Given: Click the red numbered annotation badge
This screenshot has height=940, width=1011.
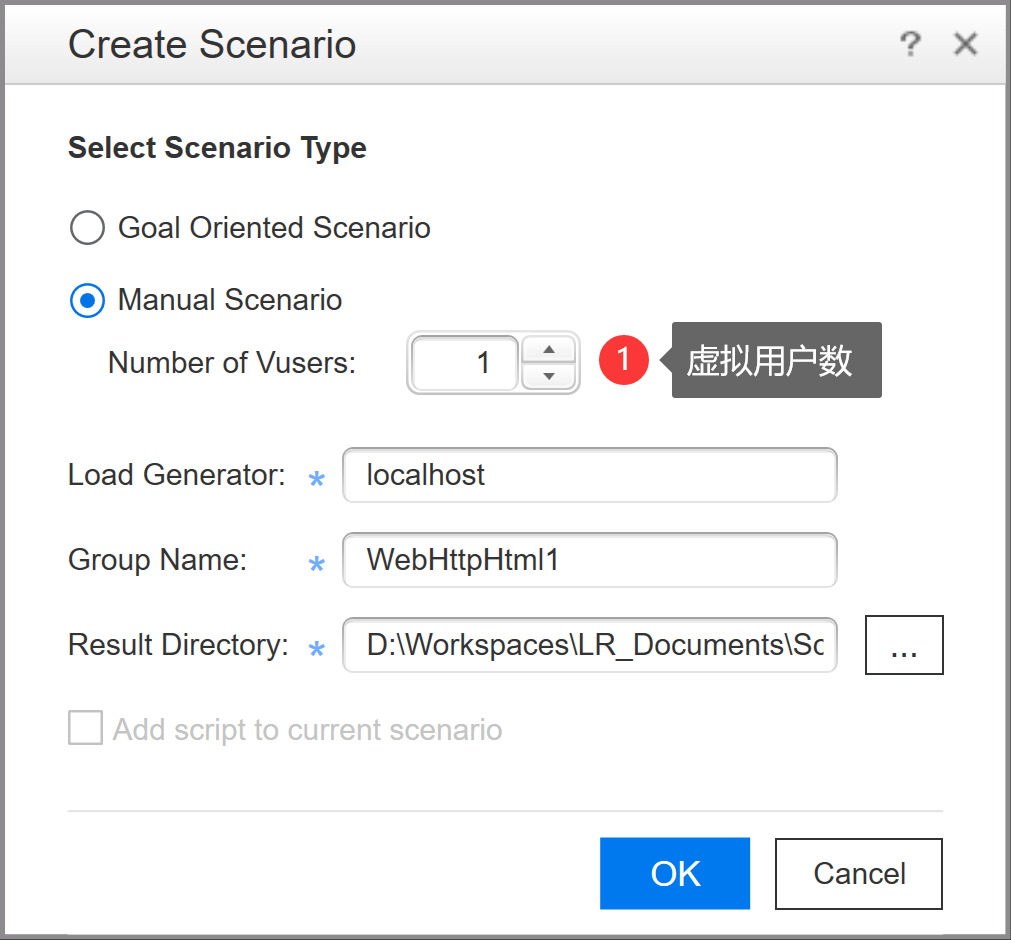Looking at the screenshot, I should pyautogui.click(x=624, y=361).
